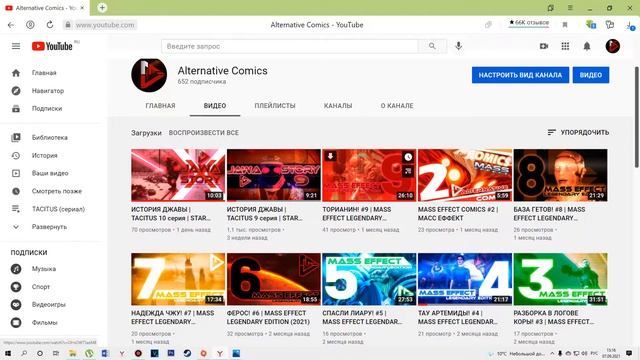Click the browser profile icon beside back arrow
The image size is (640, 360).
(x=30, y=25)
